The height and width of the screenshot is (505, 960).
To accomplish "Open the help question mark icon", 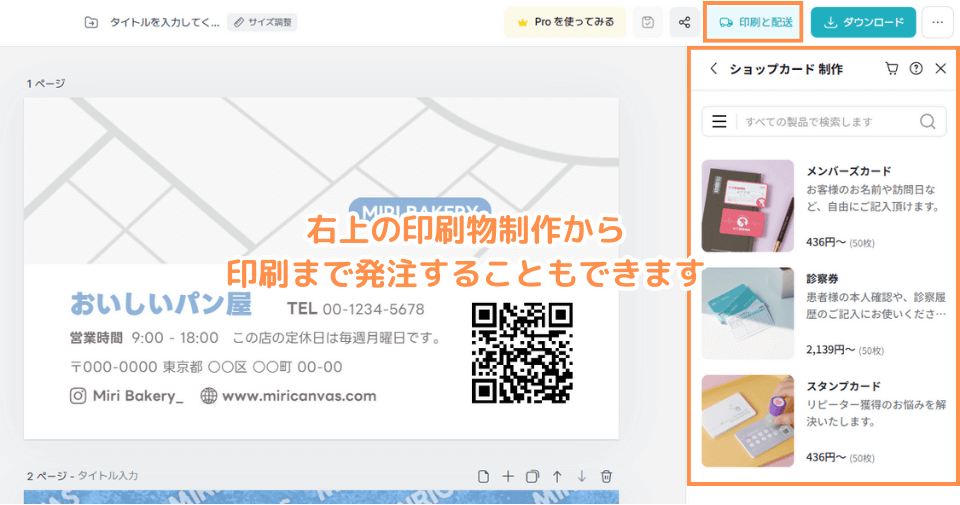I will (916, 69).
